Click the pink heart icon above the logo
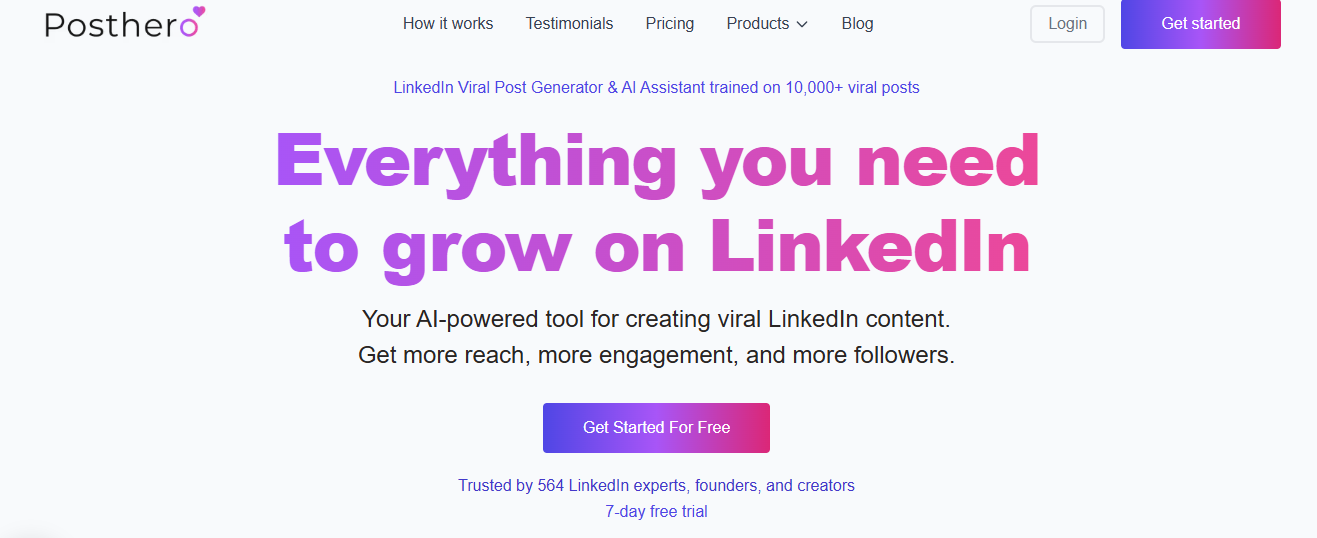The width and height of the screenshot is (1317, 538). click(x=198, y=13)
